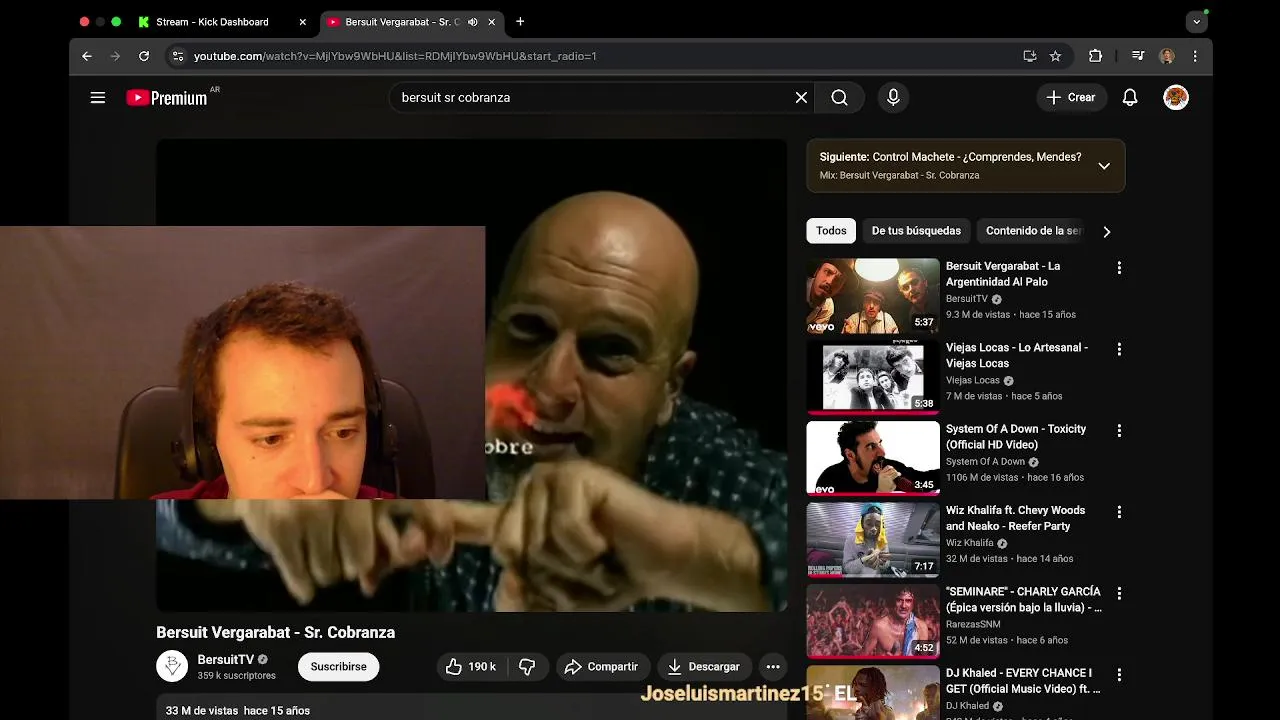Screen dimensions: 1280x720
Task: Mute the Bersuit tab audio icon
Action: pyautogui.click(x=472, y=22)
